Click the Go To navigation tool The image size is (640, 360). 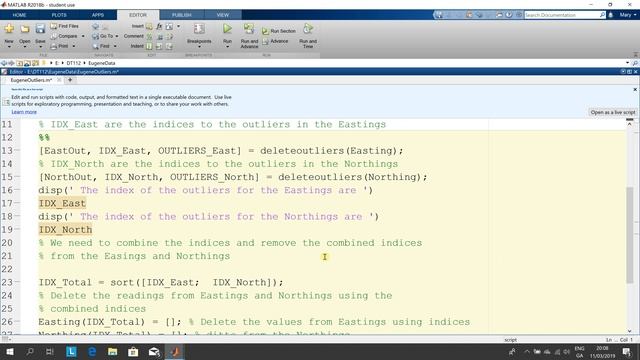102,36
